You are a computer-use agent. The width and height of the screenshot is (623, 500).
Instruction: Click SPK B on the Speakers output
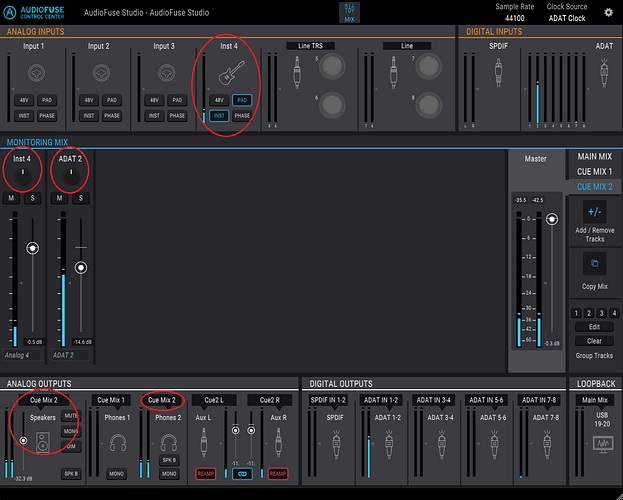(72, 474)
